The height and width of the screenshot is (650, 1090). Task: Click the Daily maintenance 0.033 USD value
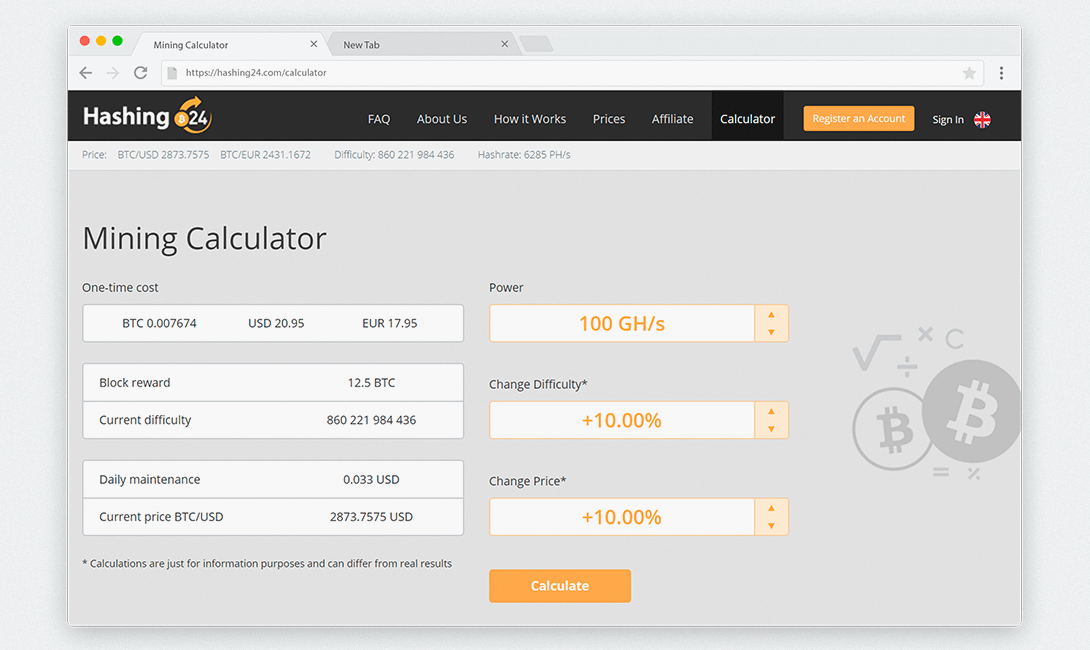pos(371,480)
